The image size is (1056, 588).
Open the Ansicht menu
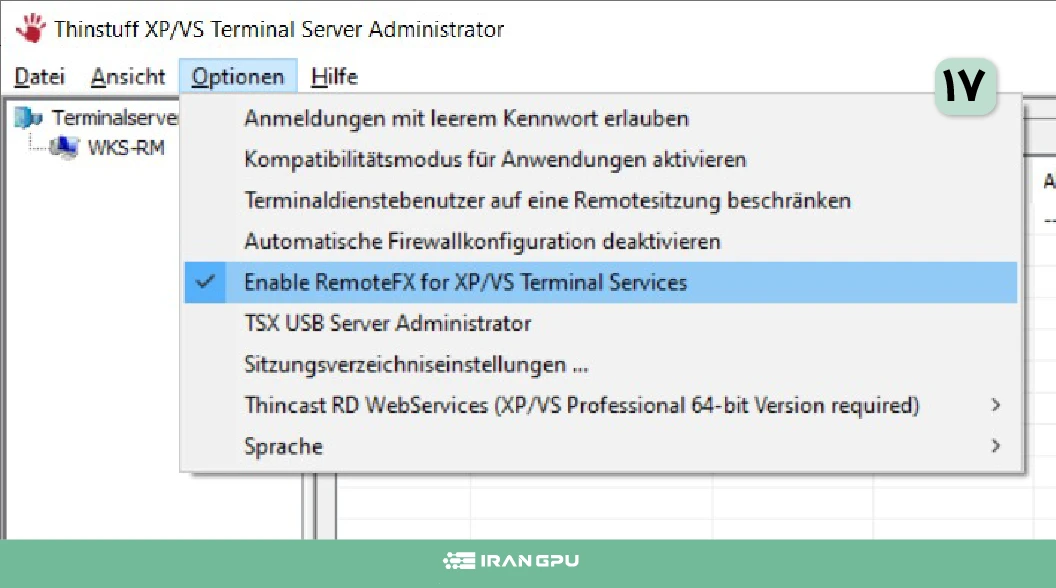(128, 77)
